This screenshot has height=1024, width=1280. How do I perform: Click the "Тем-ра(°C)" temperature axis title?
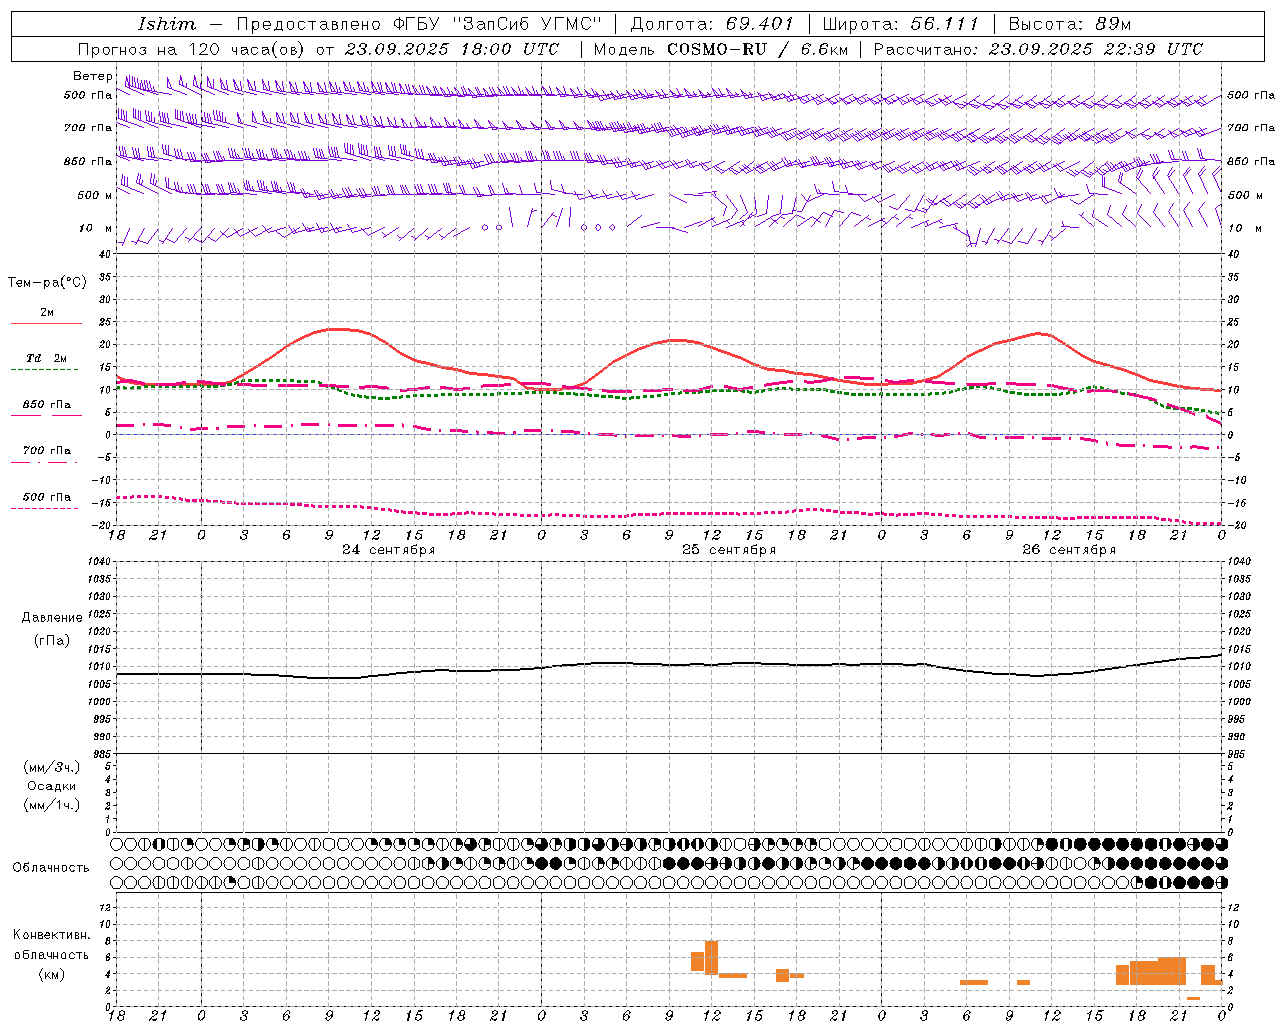pyautogui.click(x=47, y=283)
